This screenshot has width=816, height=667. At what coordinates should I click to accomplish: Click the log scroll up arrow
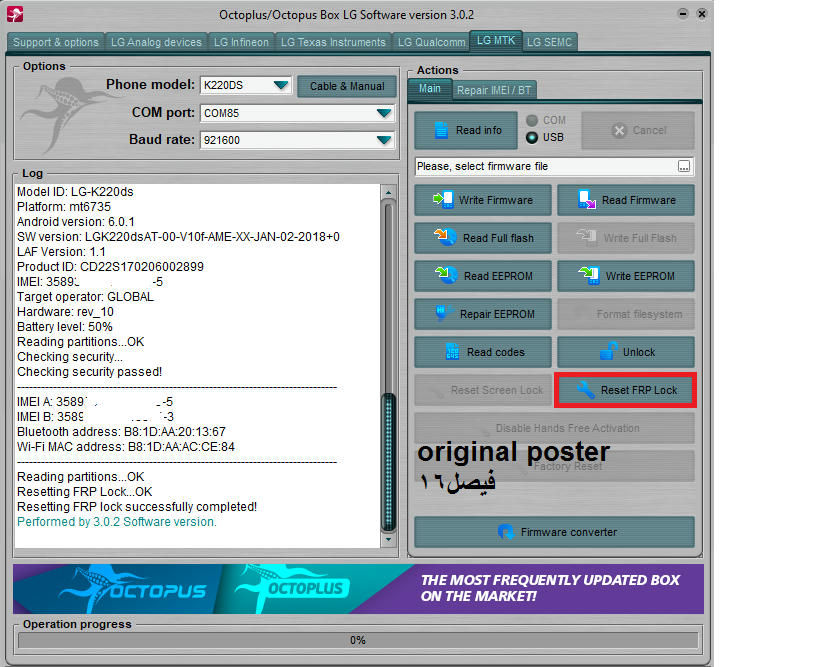(x=388, y=193)
